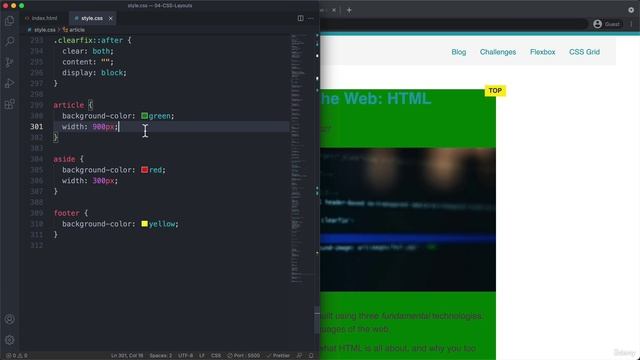Change language mode CSS in status bar
This screenshot has height=360, width=640.
tap(216, 356)
